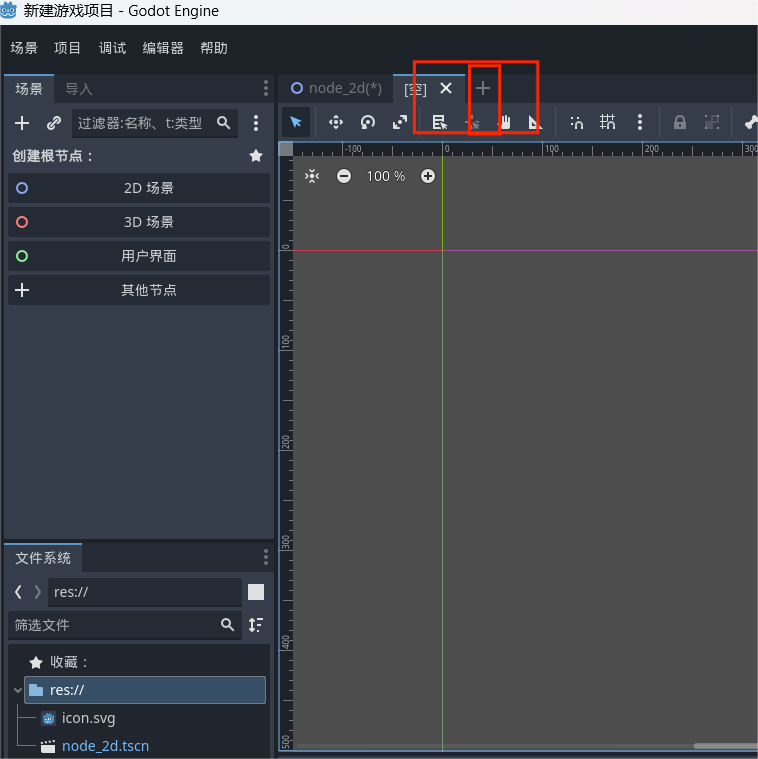Center the view with zoom reset icon
This screenshot has height=759, width=758.
(x=312, y=176)
